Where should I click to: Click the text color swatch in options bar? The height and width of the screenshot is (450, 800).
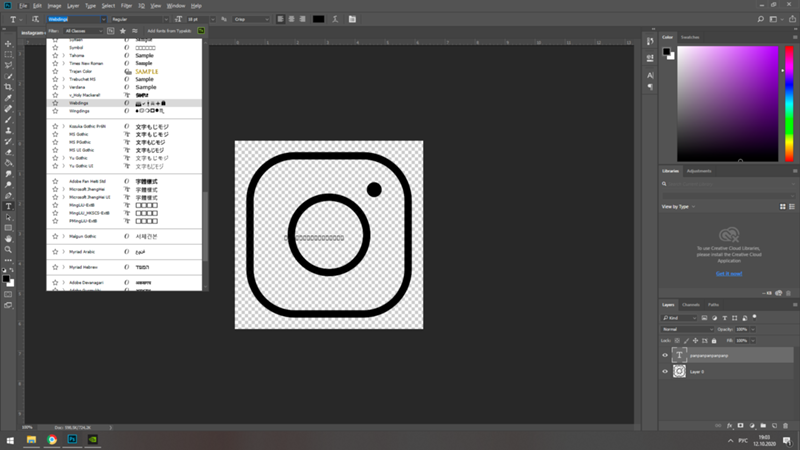(x=318, y=19)
